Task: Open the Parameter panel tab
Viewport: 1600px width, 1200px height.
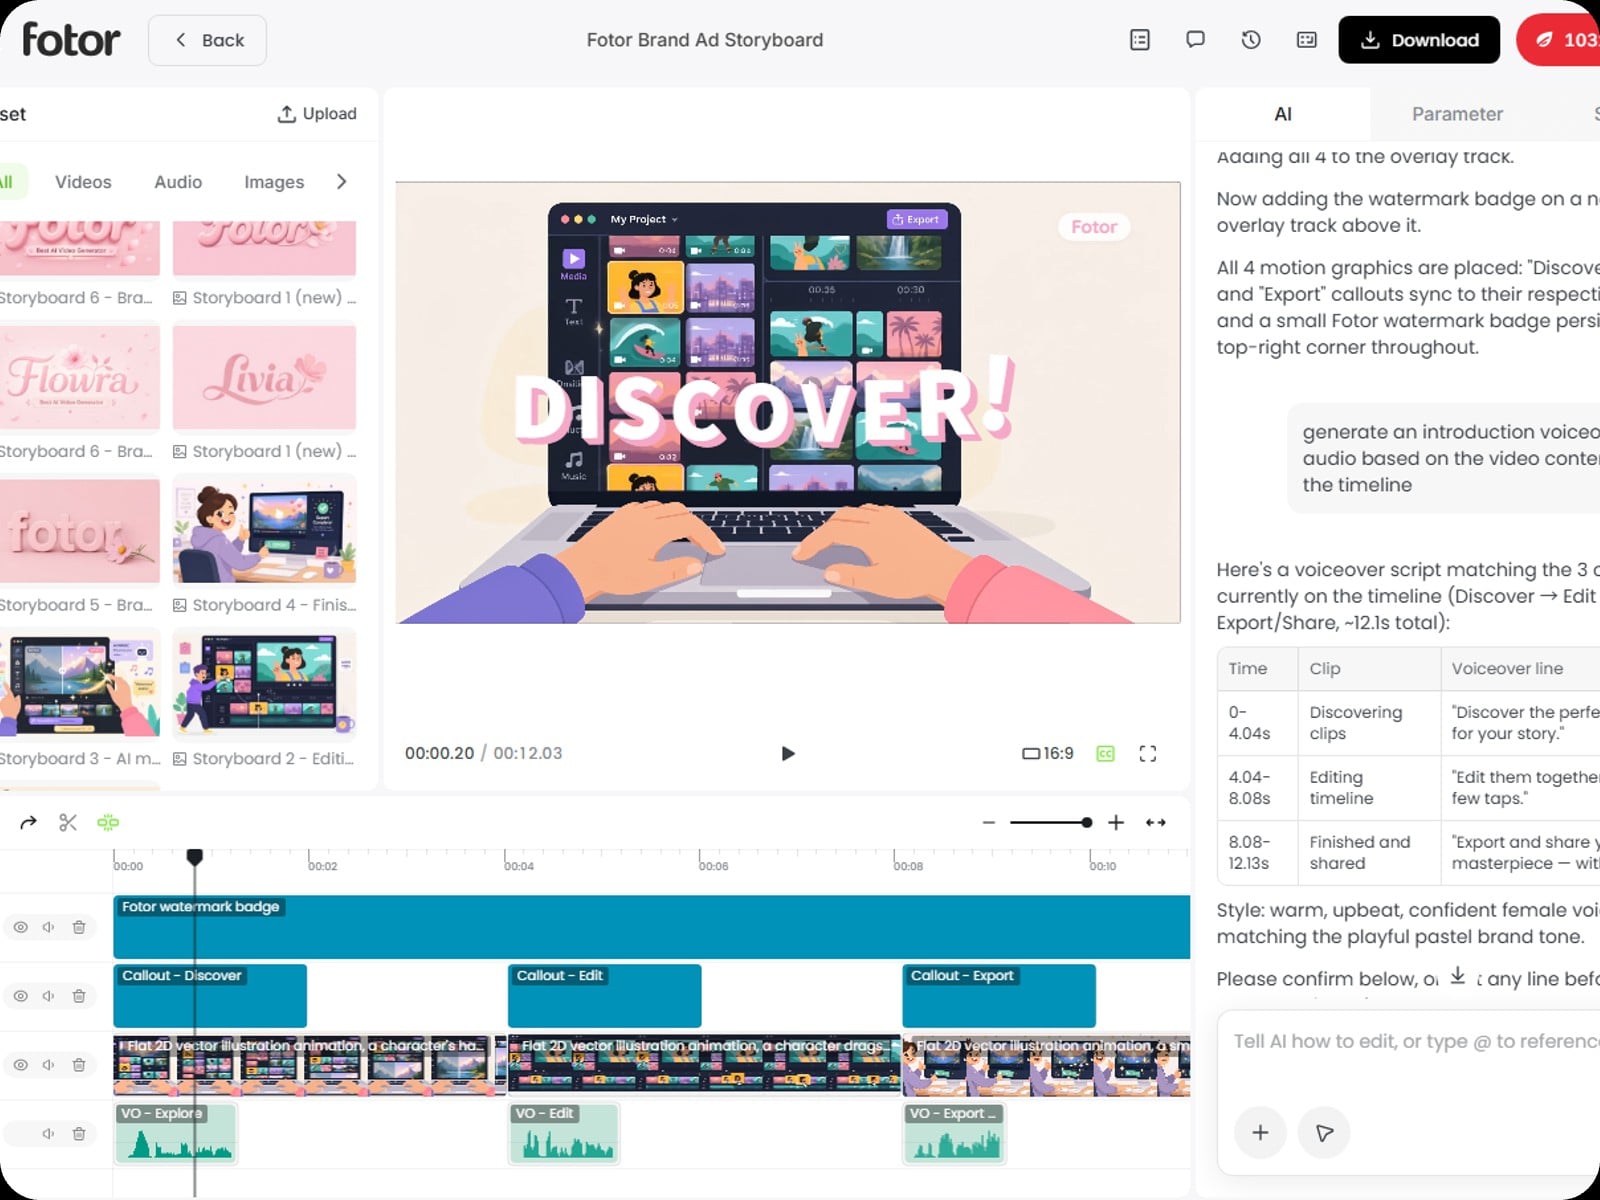Action: click(1457, 114)
